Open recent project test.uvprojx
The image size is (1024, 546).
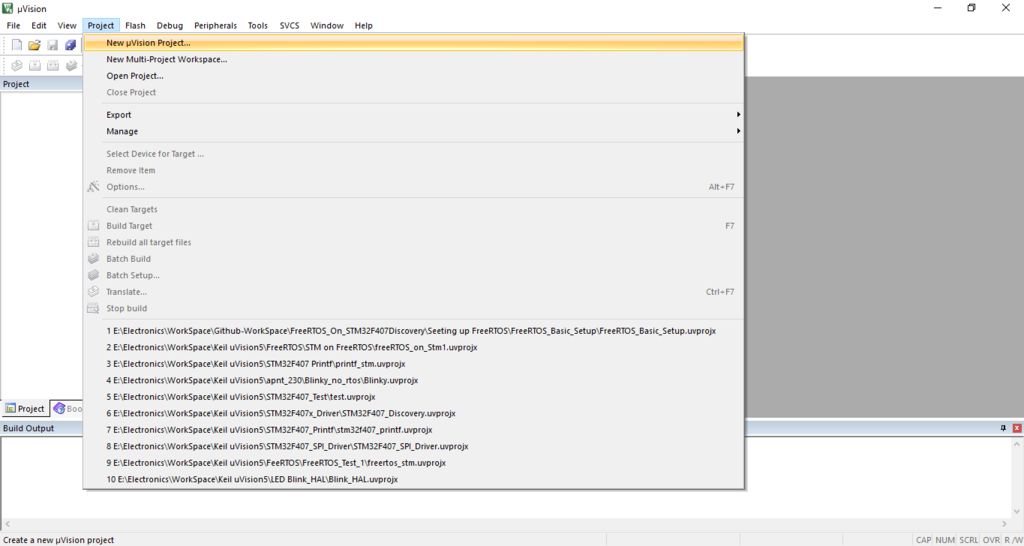pos(413,397)
